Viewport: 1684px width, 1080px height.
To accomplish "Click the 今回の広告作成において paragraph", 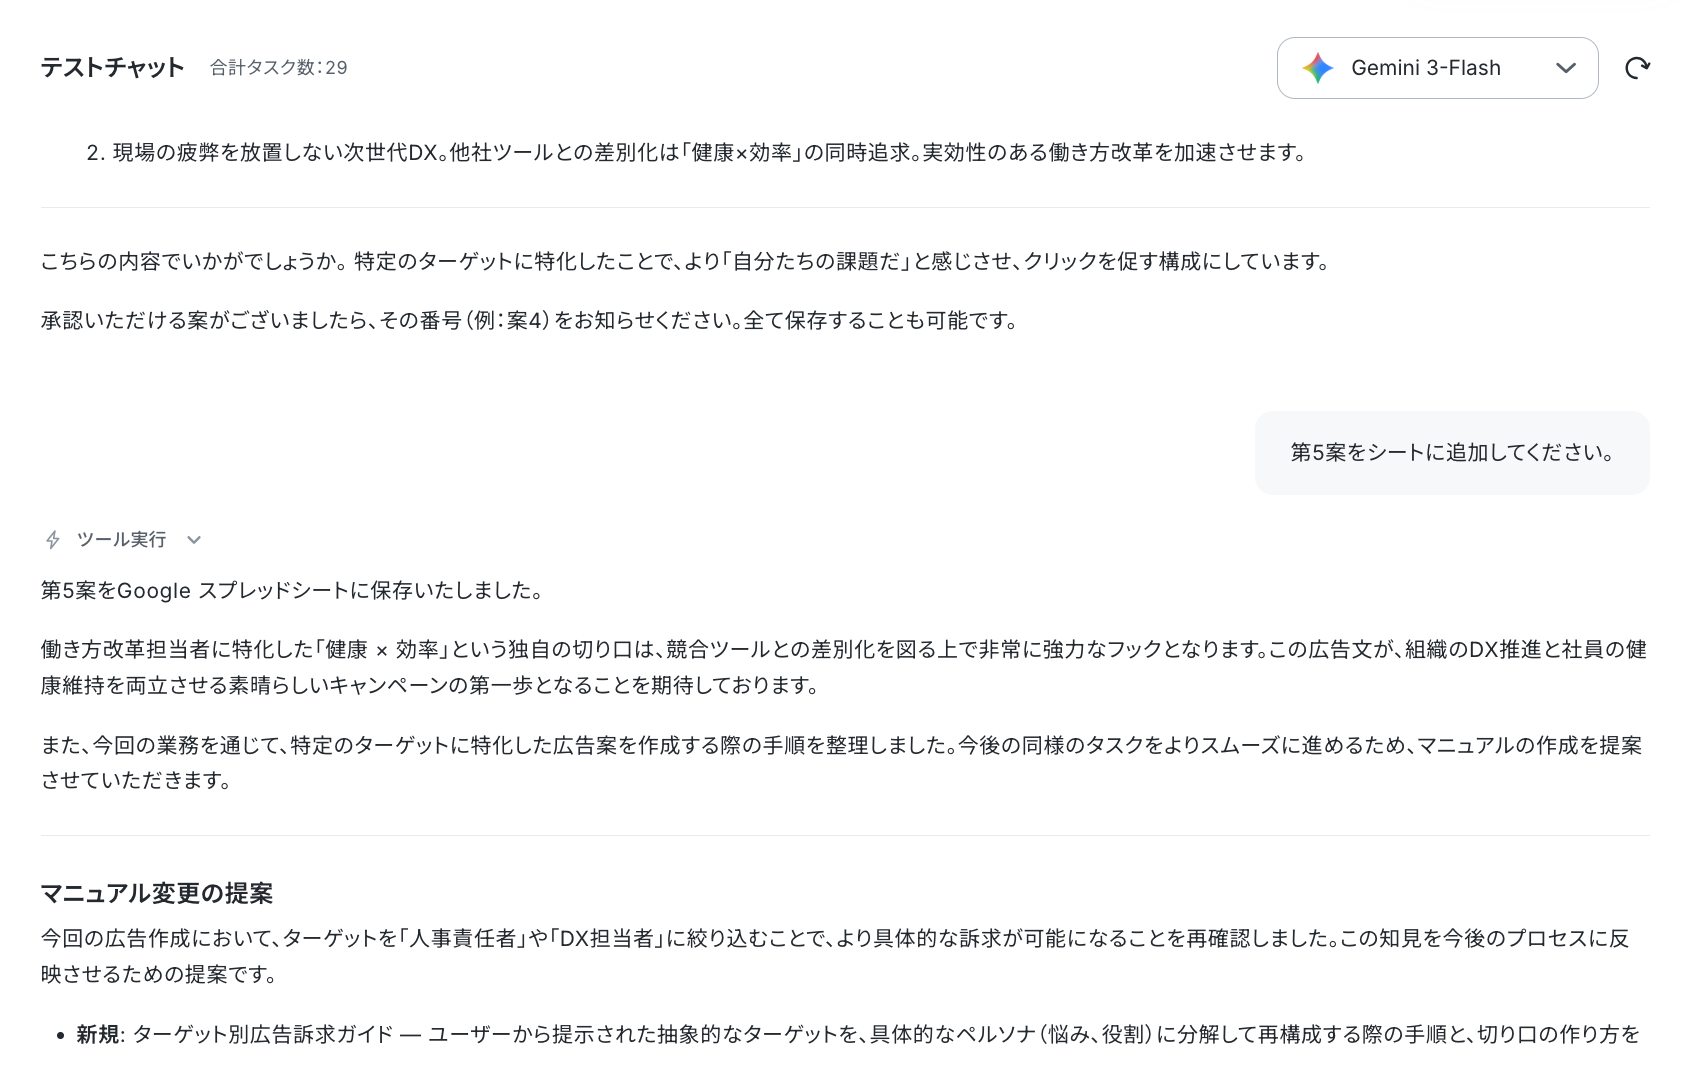I will 836,956.
